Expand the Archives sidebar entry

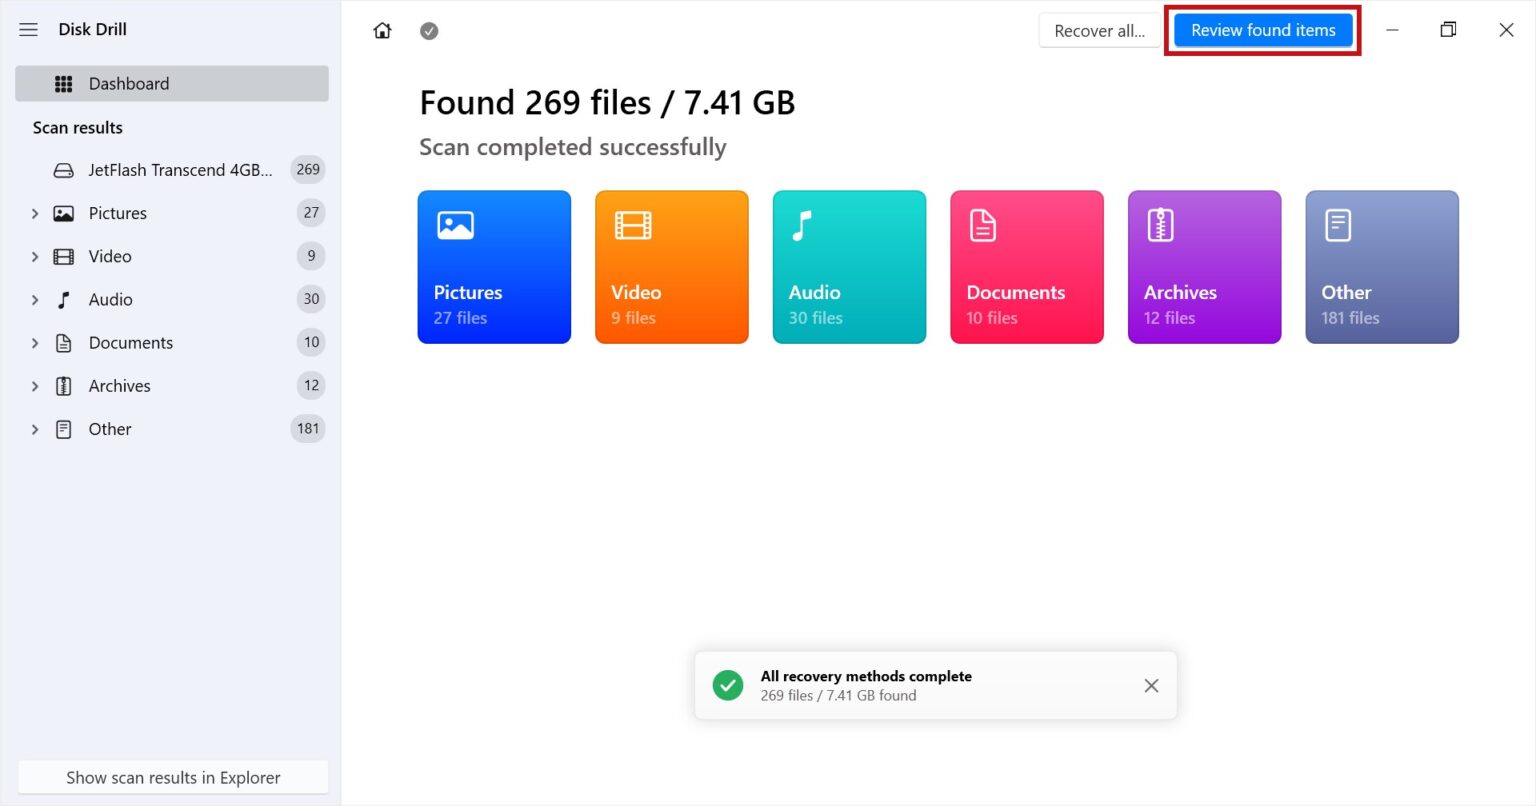point(35,385)
